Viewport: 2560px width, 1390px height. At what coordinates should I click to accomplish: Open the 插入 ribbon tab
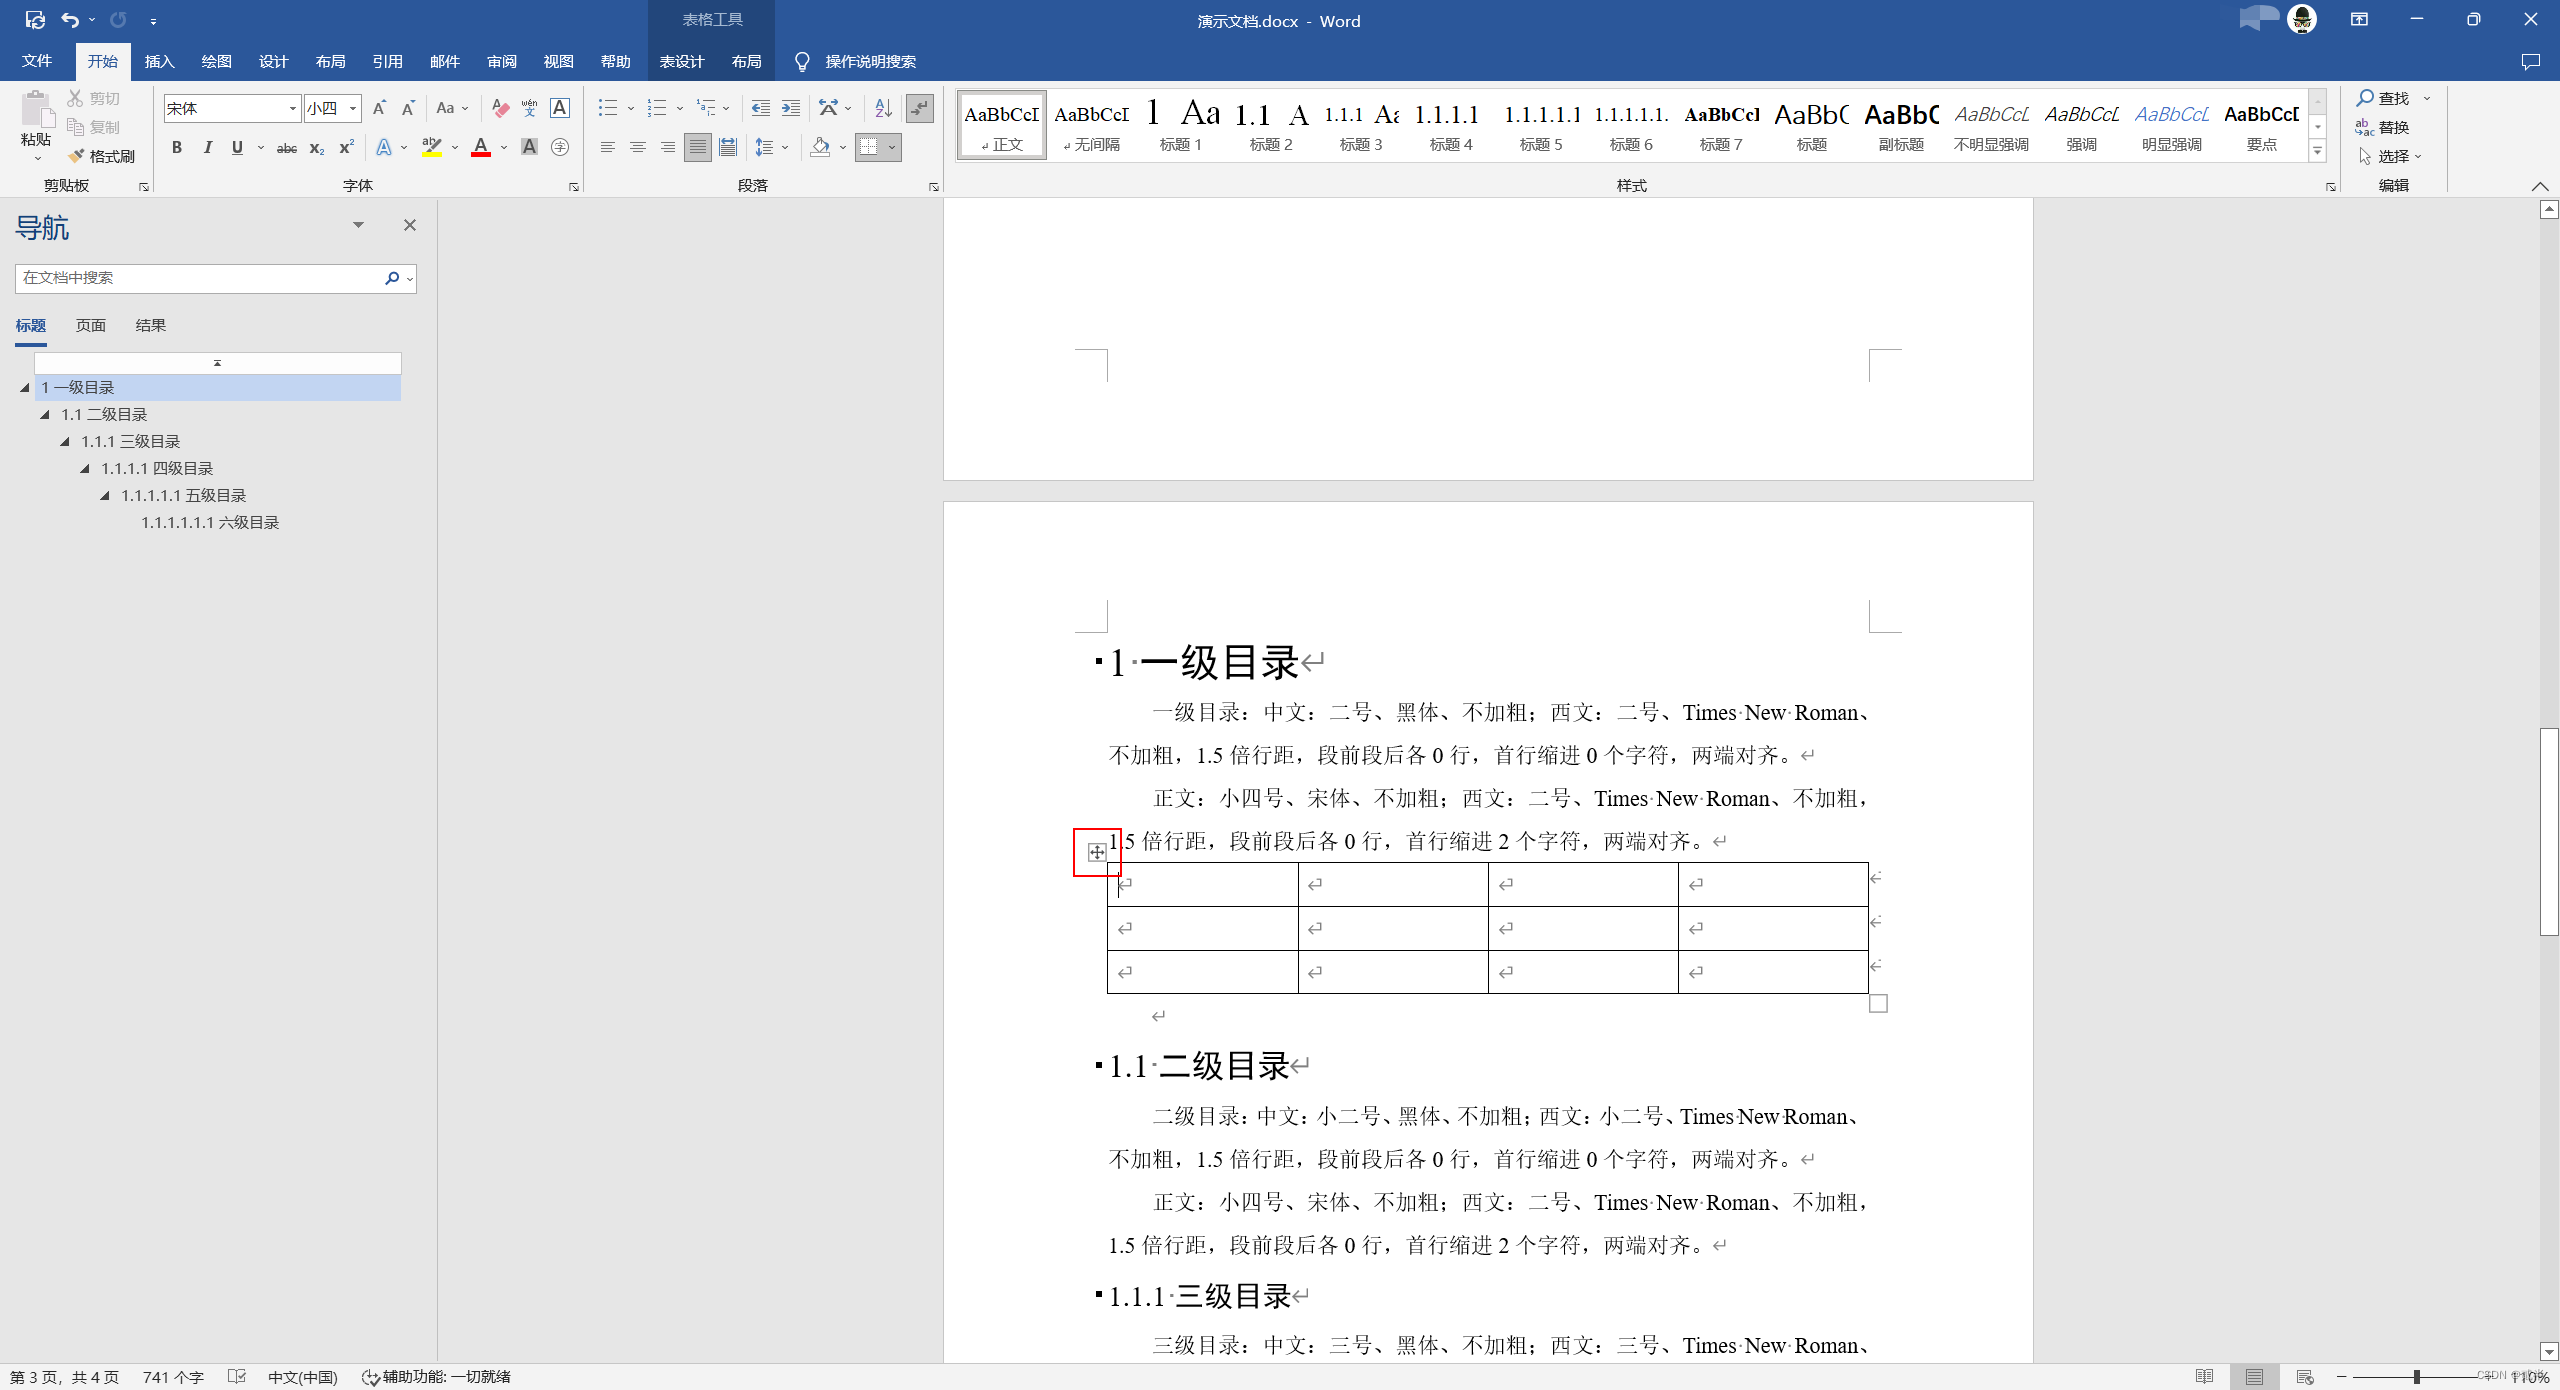159,61
